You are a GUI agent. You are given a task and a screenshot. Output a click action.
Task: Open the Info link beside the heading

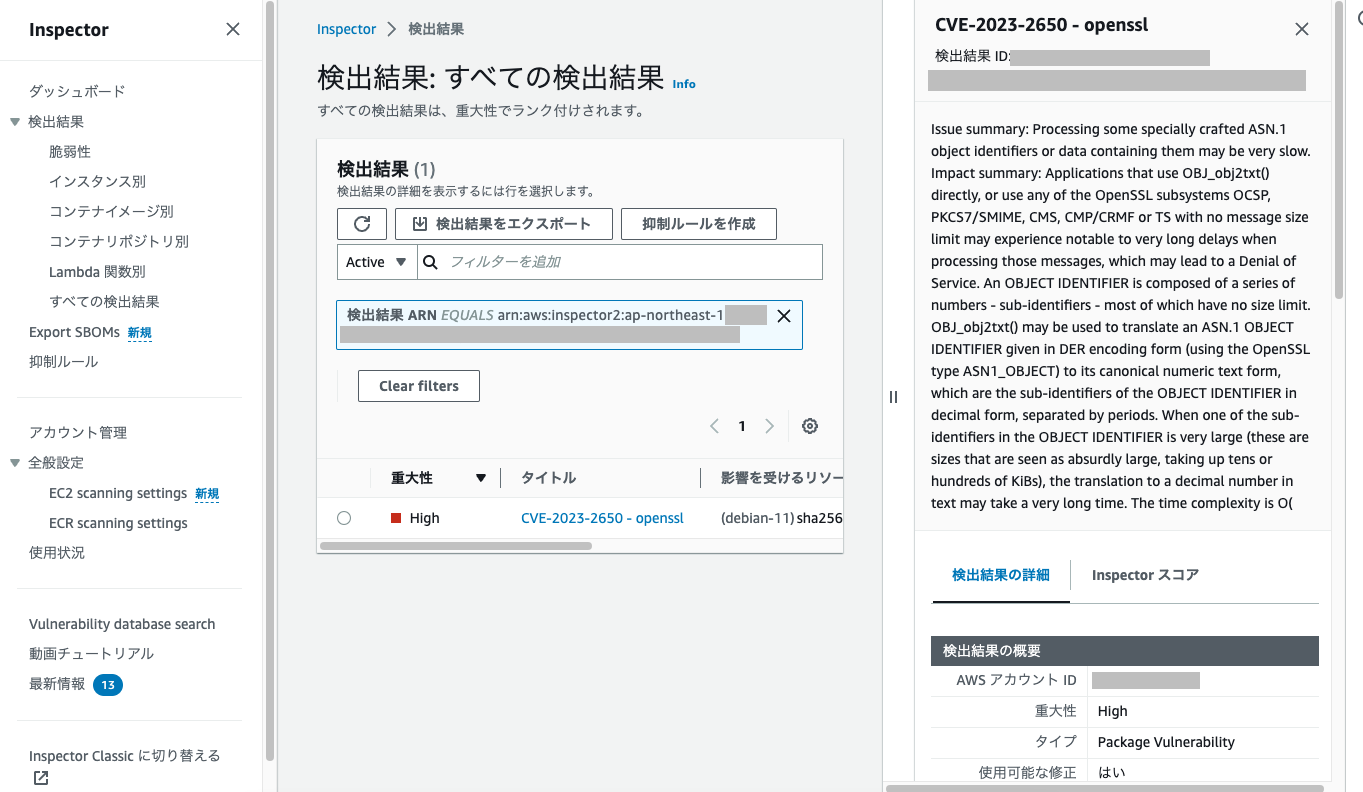pyautogui.click(x=684, y=84)
